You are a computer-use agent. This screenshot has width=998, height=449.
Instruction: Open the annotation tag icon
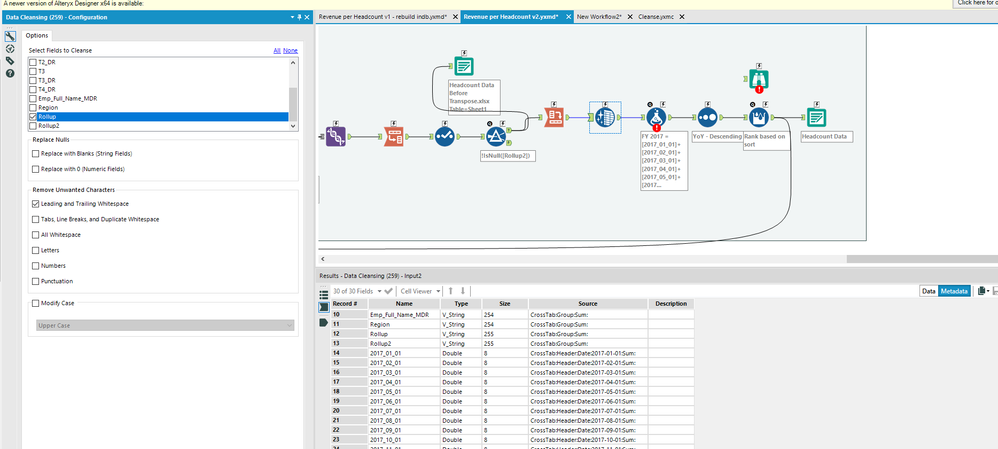[10, 61]
